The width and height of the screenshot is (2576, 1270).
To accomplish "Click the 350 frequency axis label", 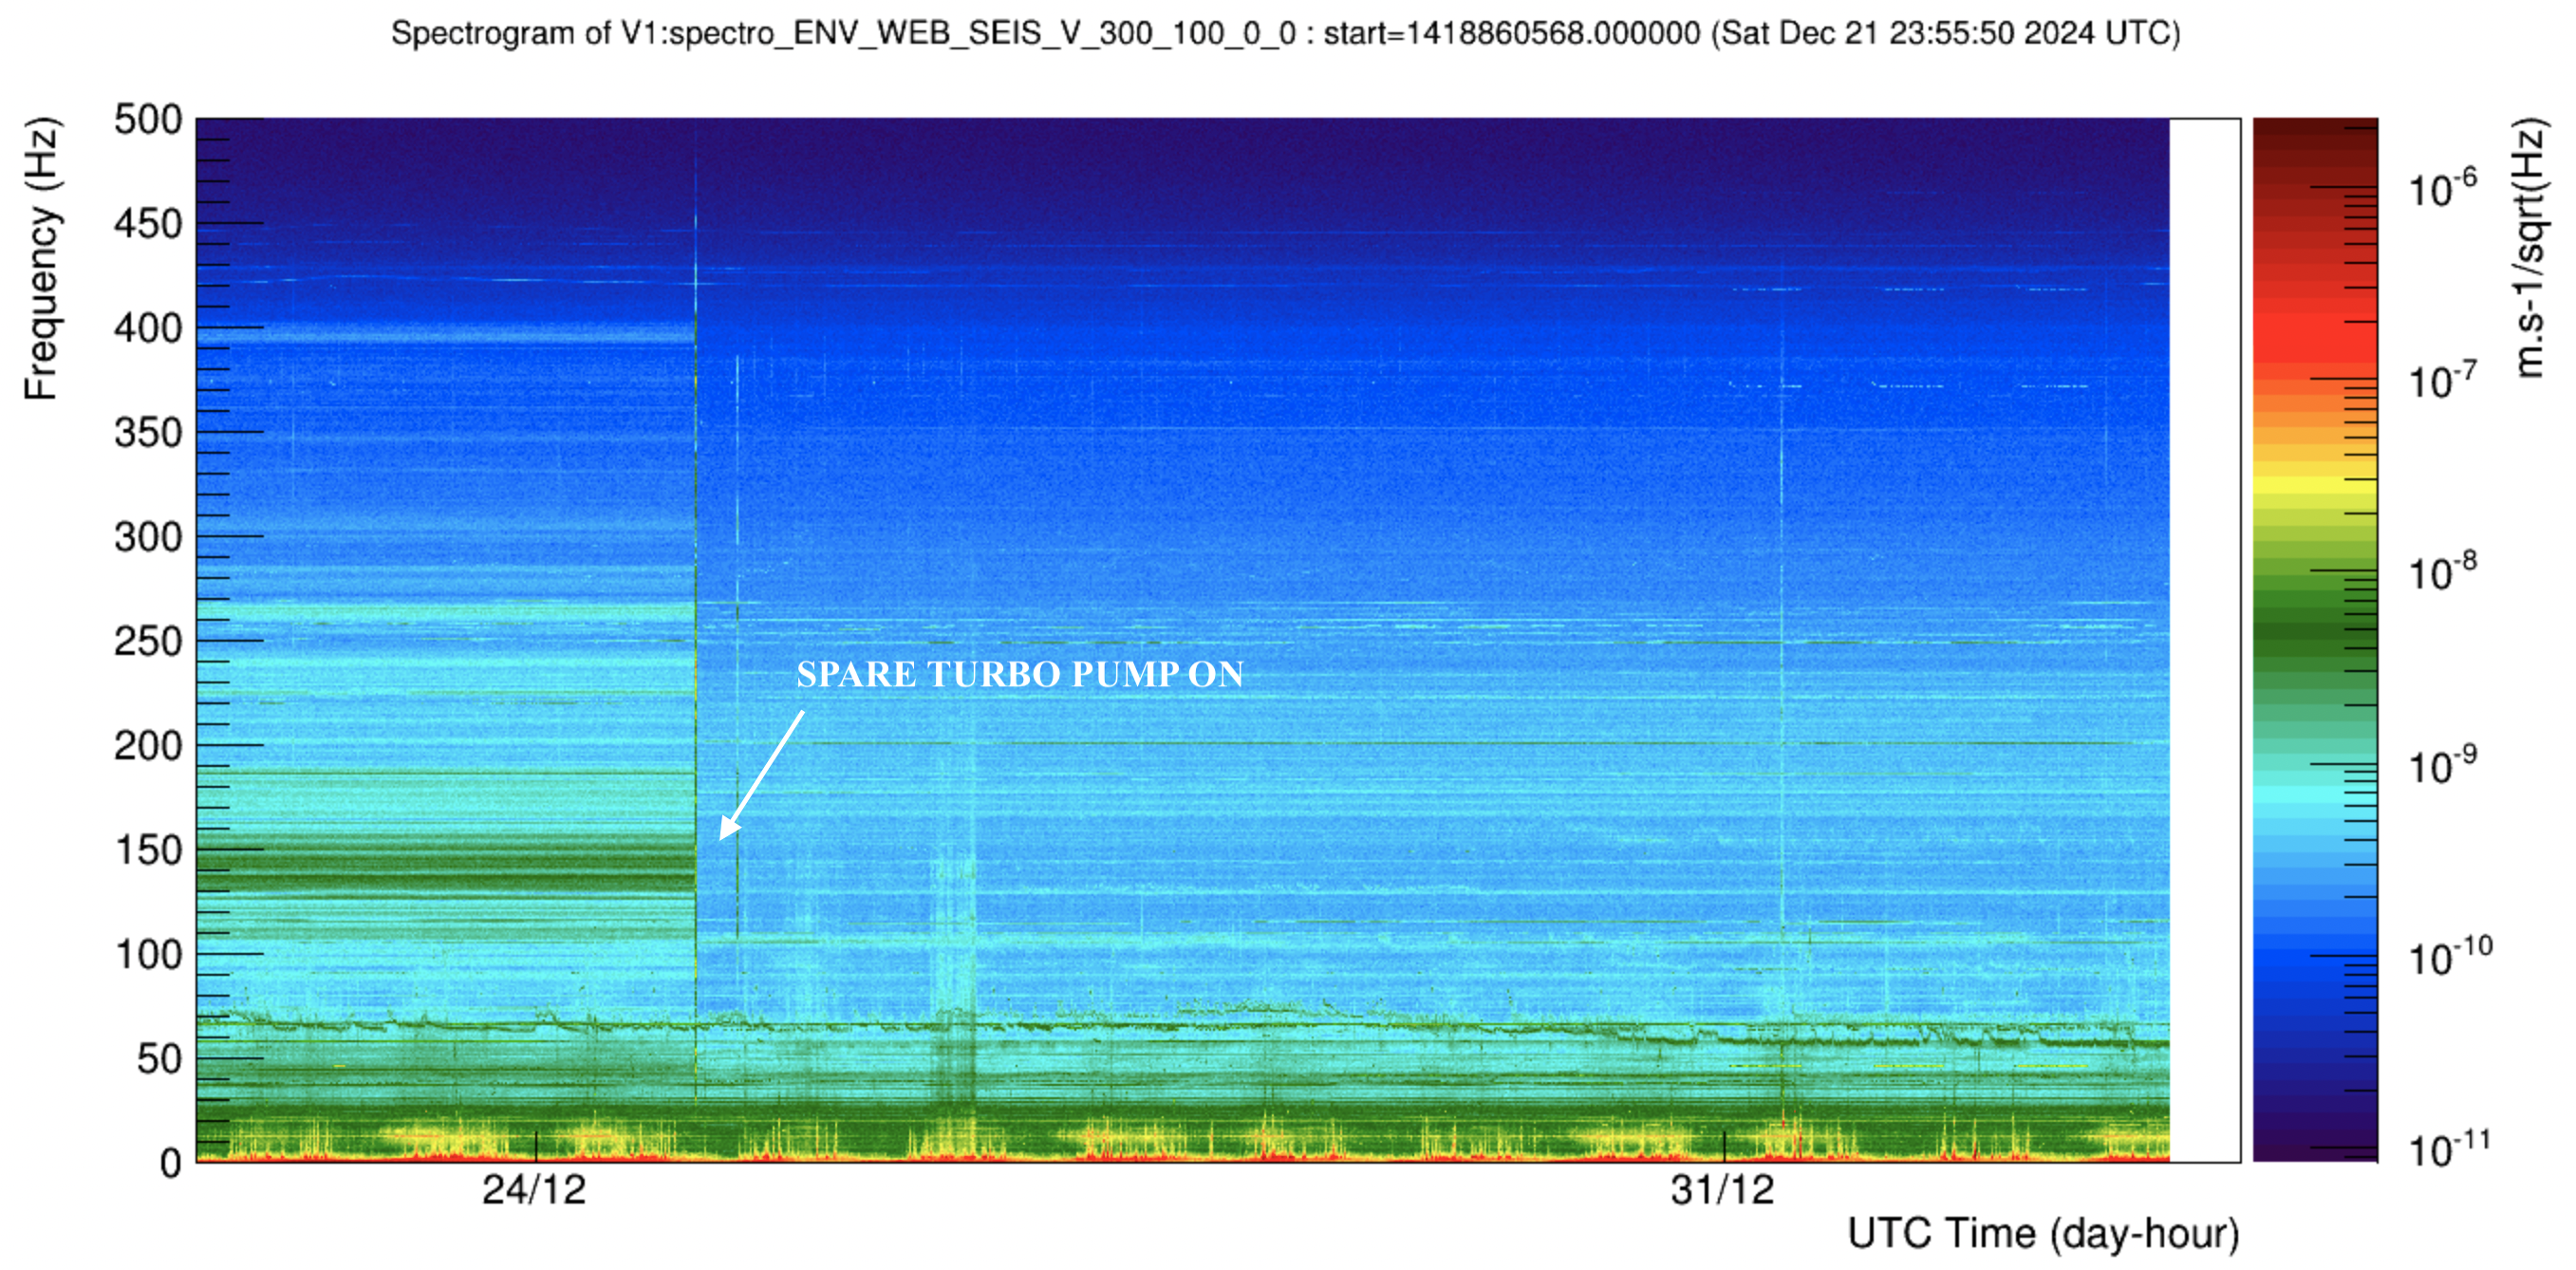I will (x=148, y=433).
